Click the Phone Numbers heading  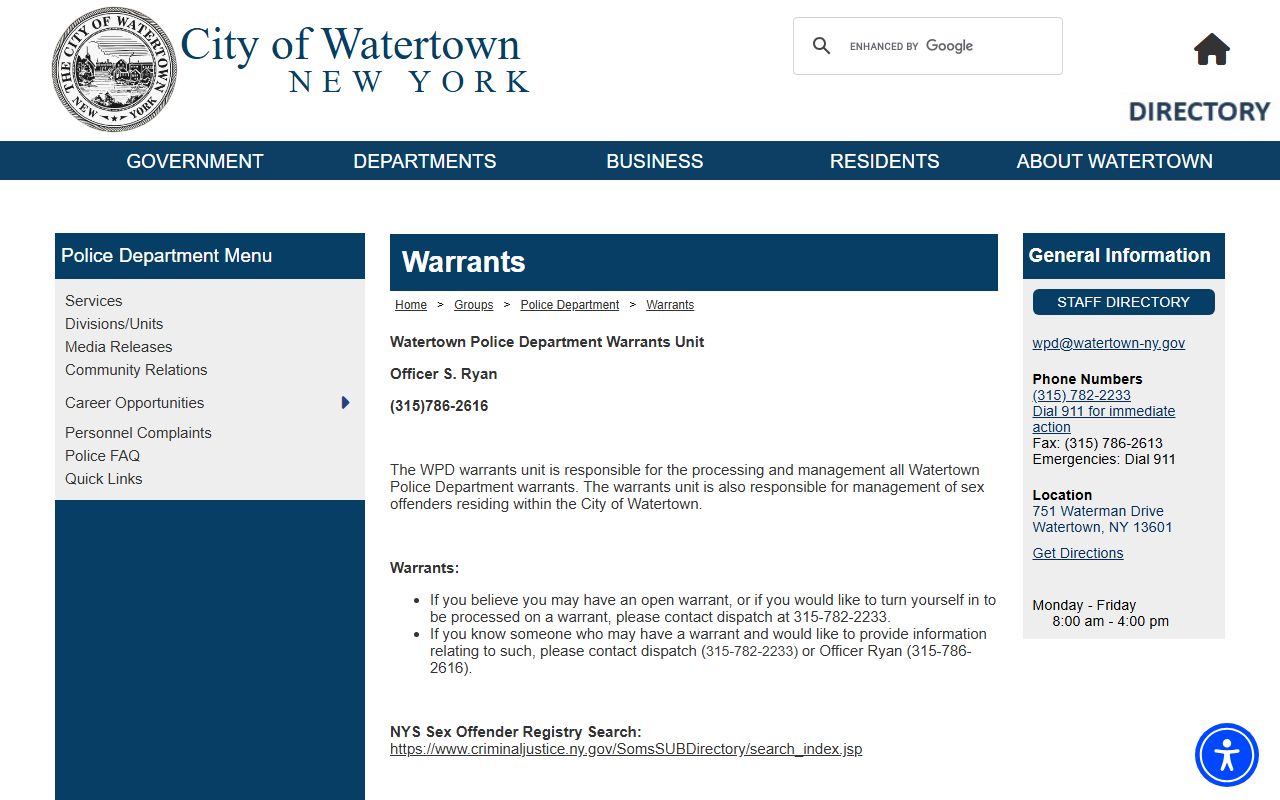pos(1088,379)
